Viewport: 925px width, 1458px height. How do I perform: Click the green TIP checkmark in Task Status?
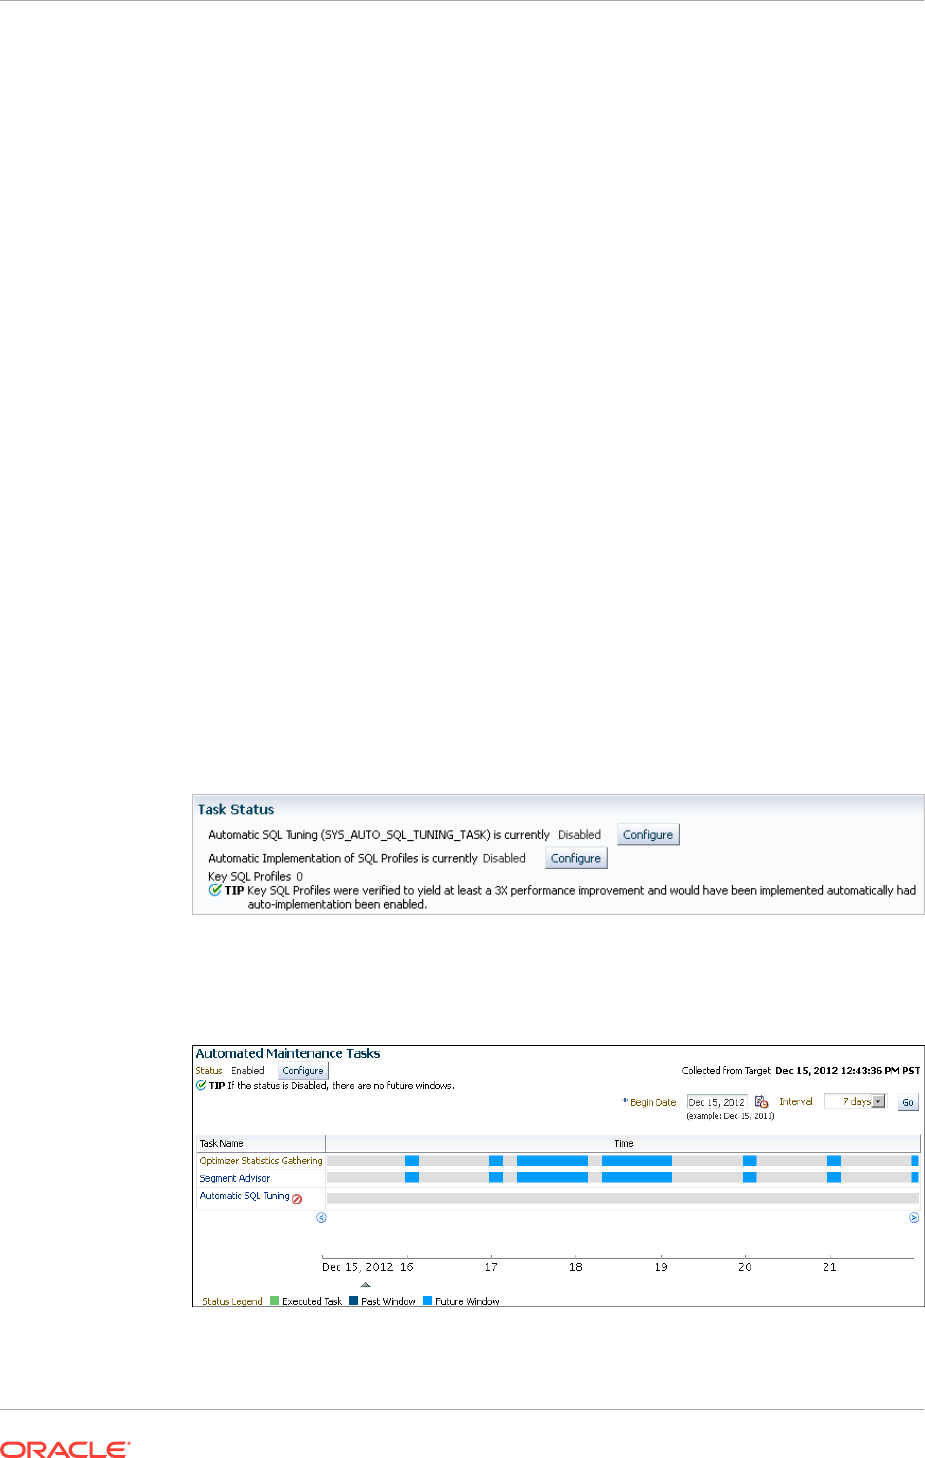click(x=215, y=890)
